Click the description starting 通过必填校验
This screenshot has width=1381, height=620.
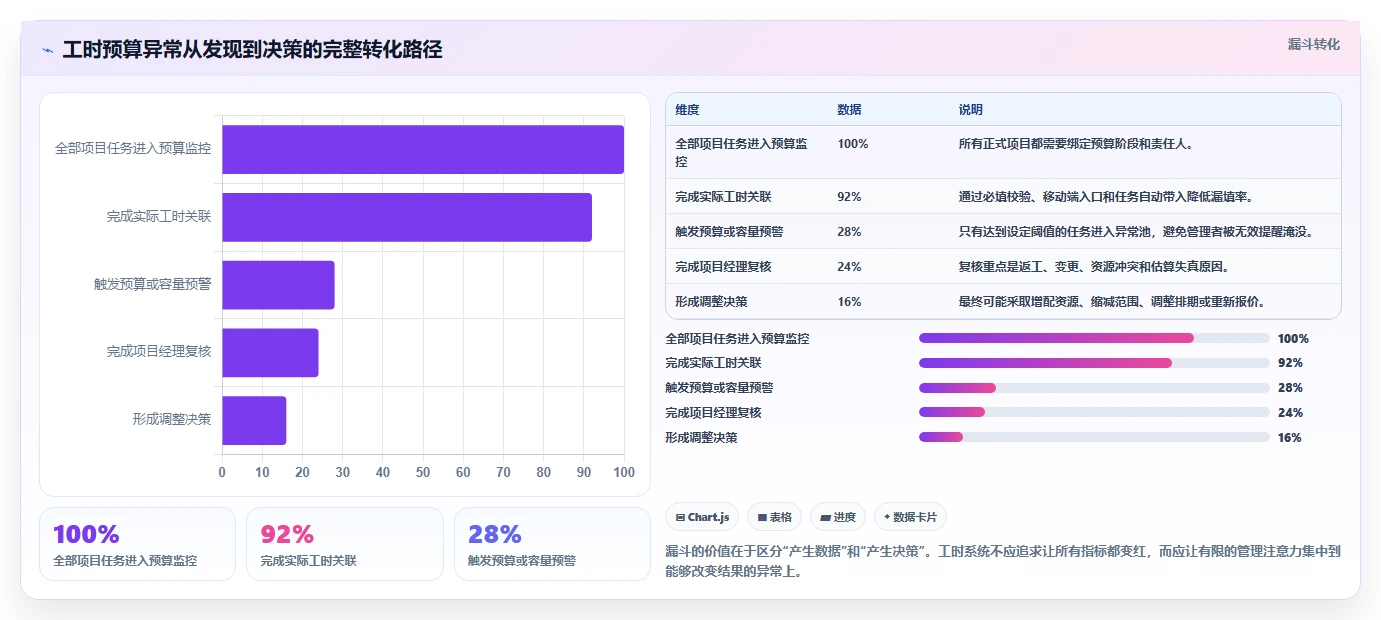(x=1106, y=197)
